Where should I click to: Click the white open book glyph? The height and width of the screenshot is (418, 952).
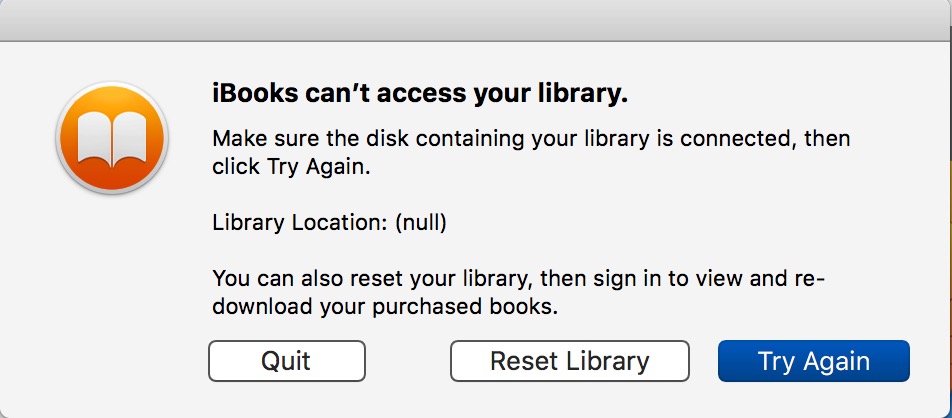[112, 140]
